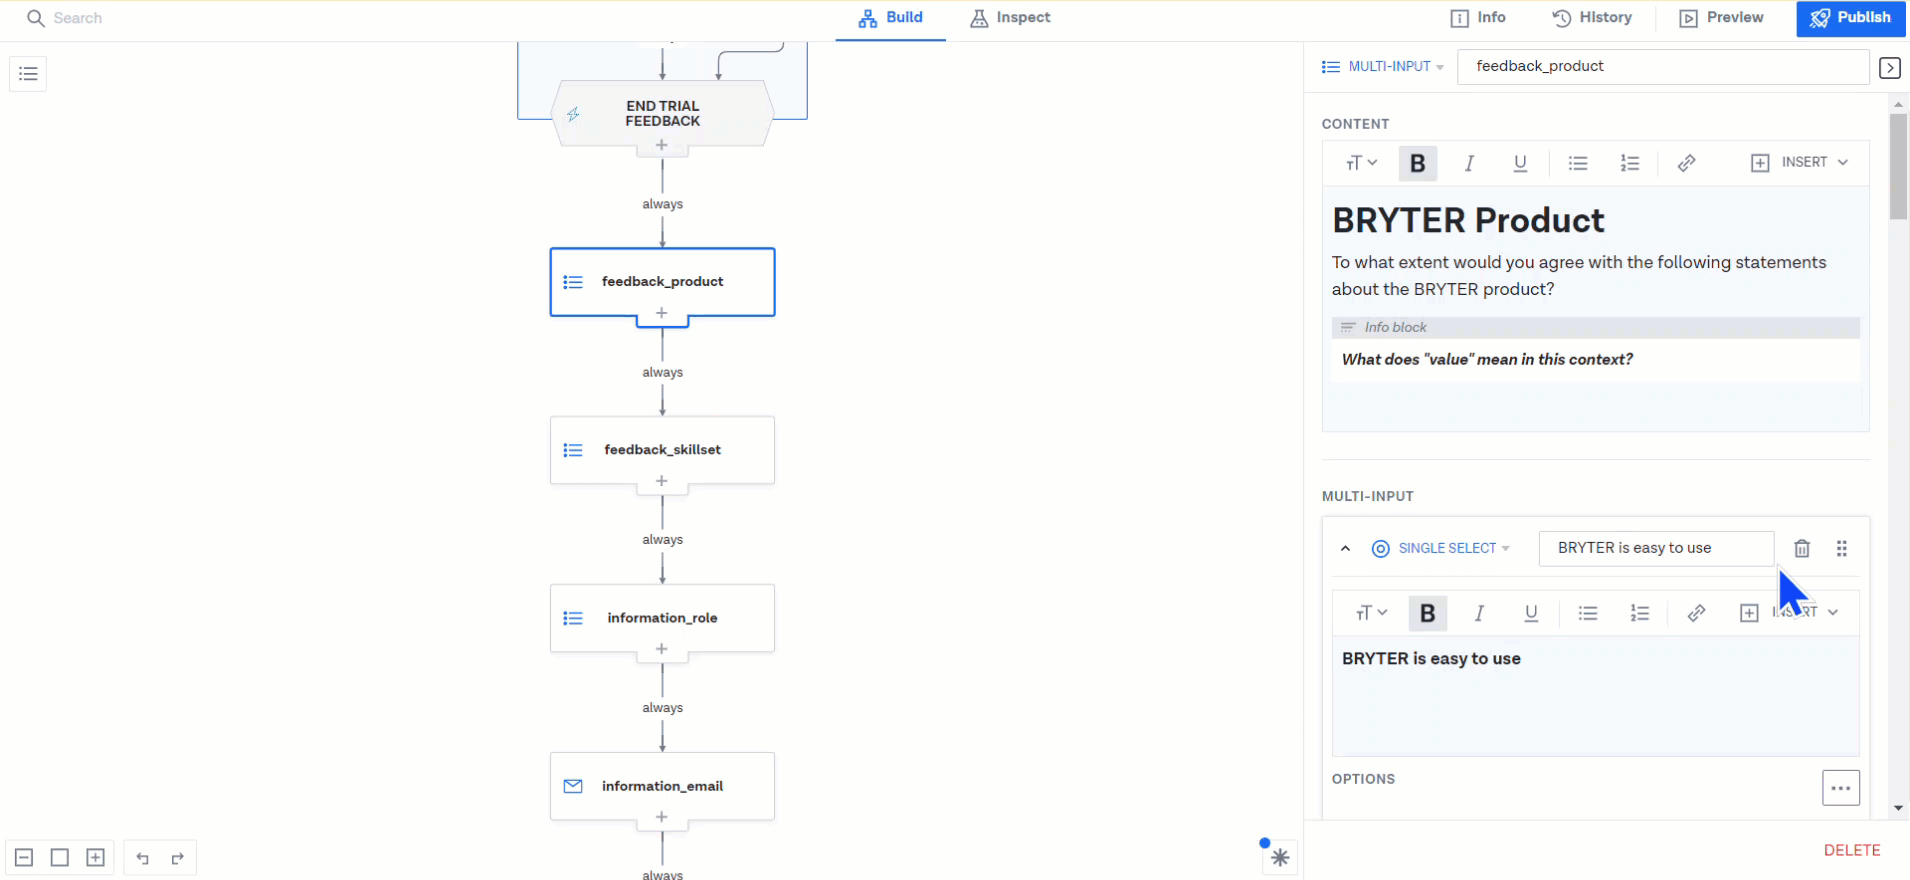Open MULTI-INPUT node type dropdown

point(1383,67)
